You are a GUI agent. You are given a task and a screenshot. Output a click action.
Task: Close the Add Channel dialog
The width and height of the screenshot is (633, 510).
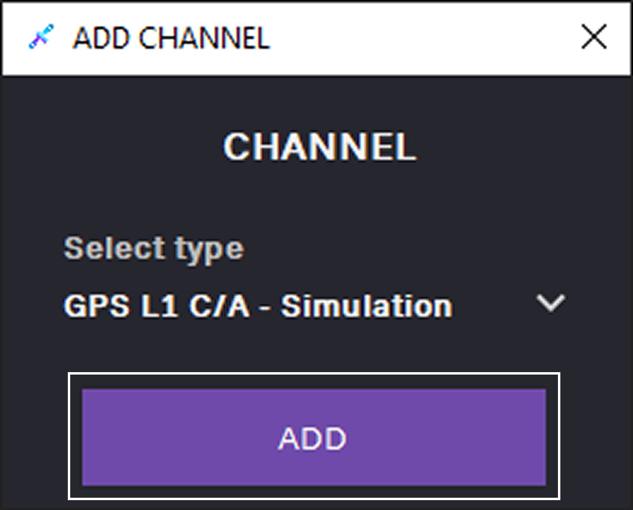(594, 38)
